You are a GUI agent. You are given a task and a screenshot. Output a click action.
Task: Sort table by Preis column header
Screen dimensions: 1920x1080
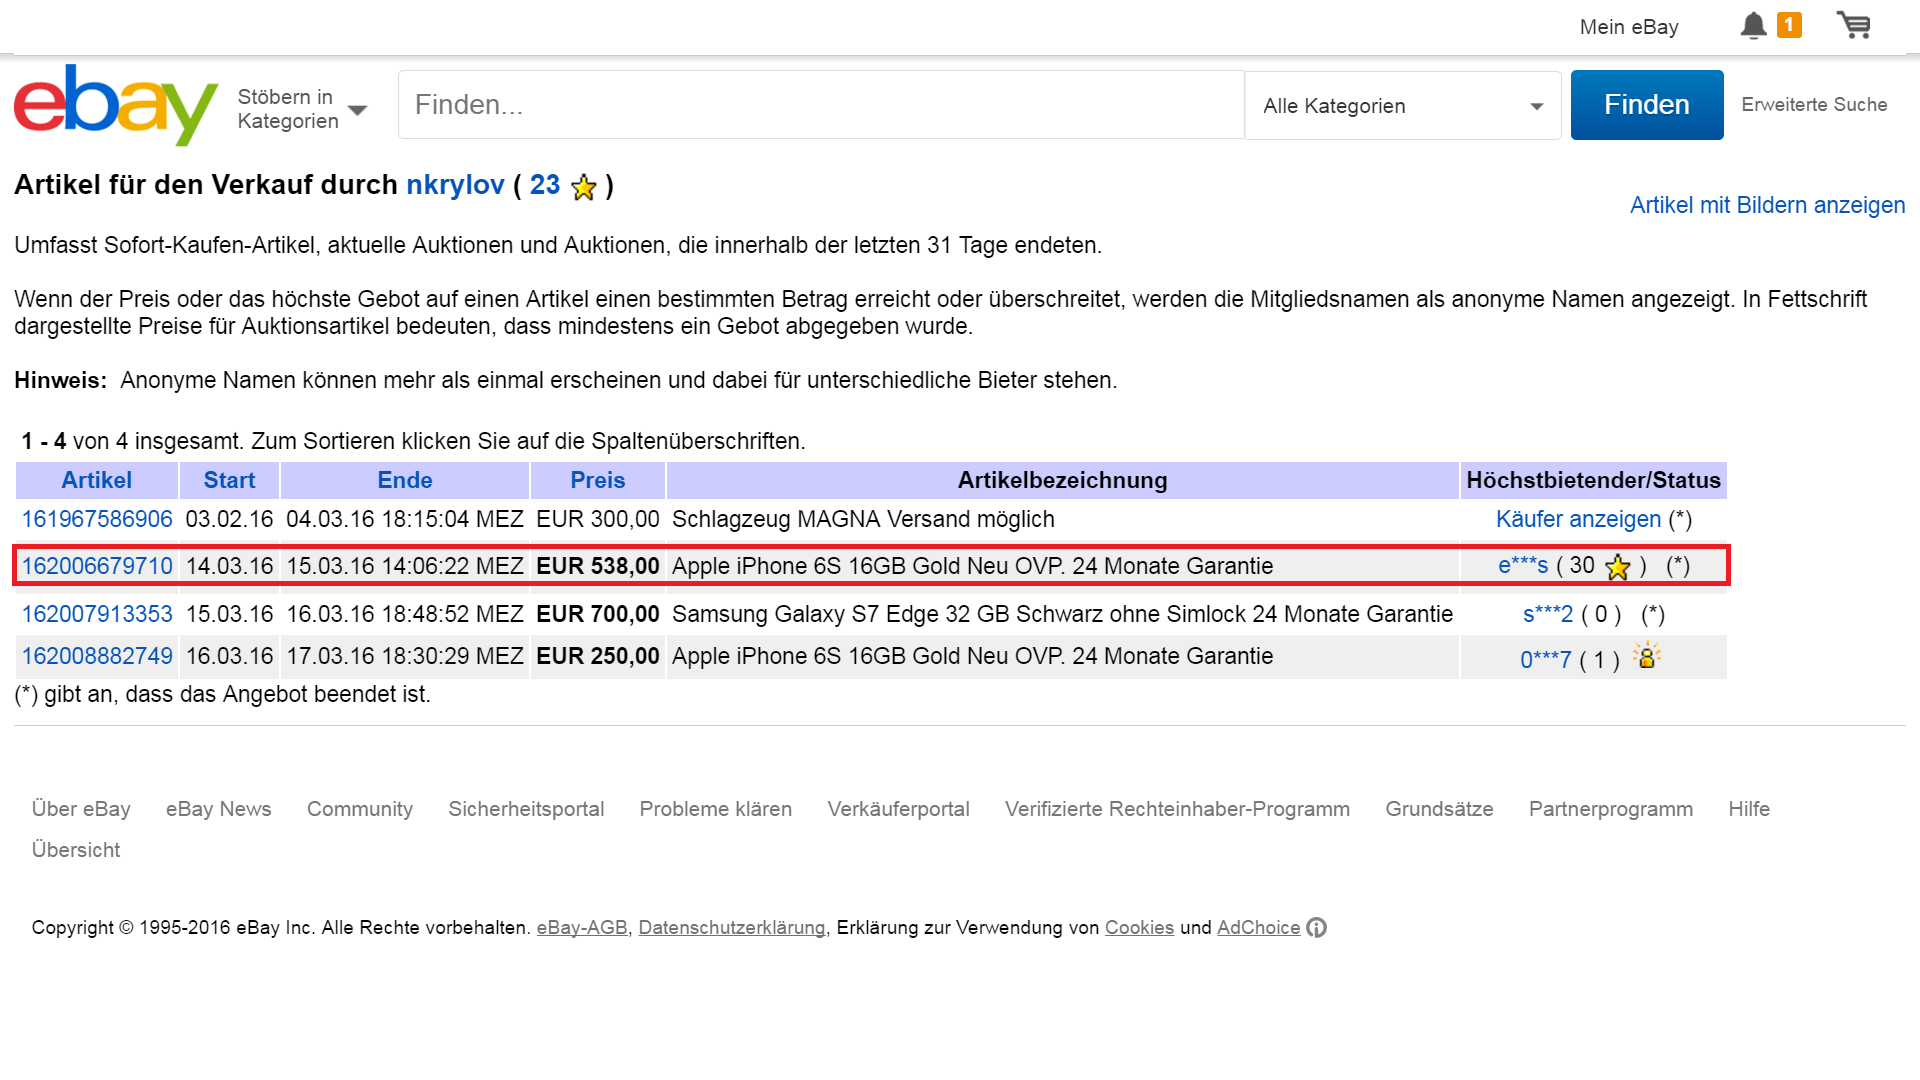[x=598, y=480]
